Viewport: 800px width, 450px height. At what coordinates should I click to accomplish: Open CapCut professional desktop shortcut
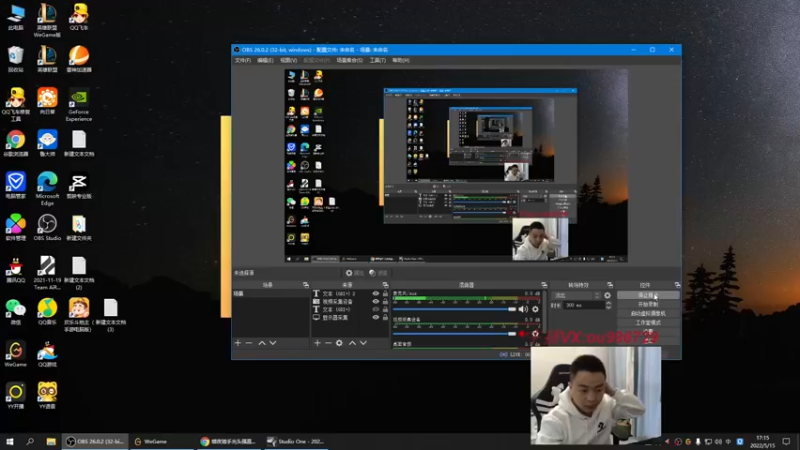coord(79,186)
